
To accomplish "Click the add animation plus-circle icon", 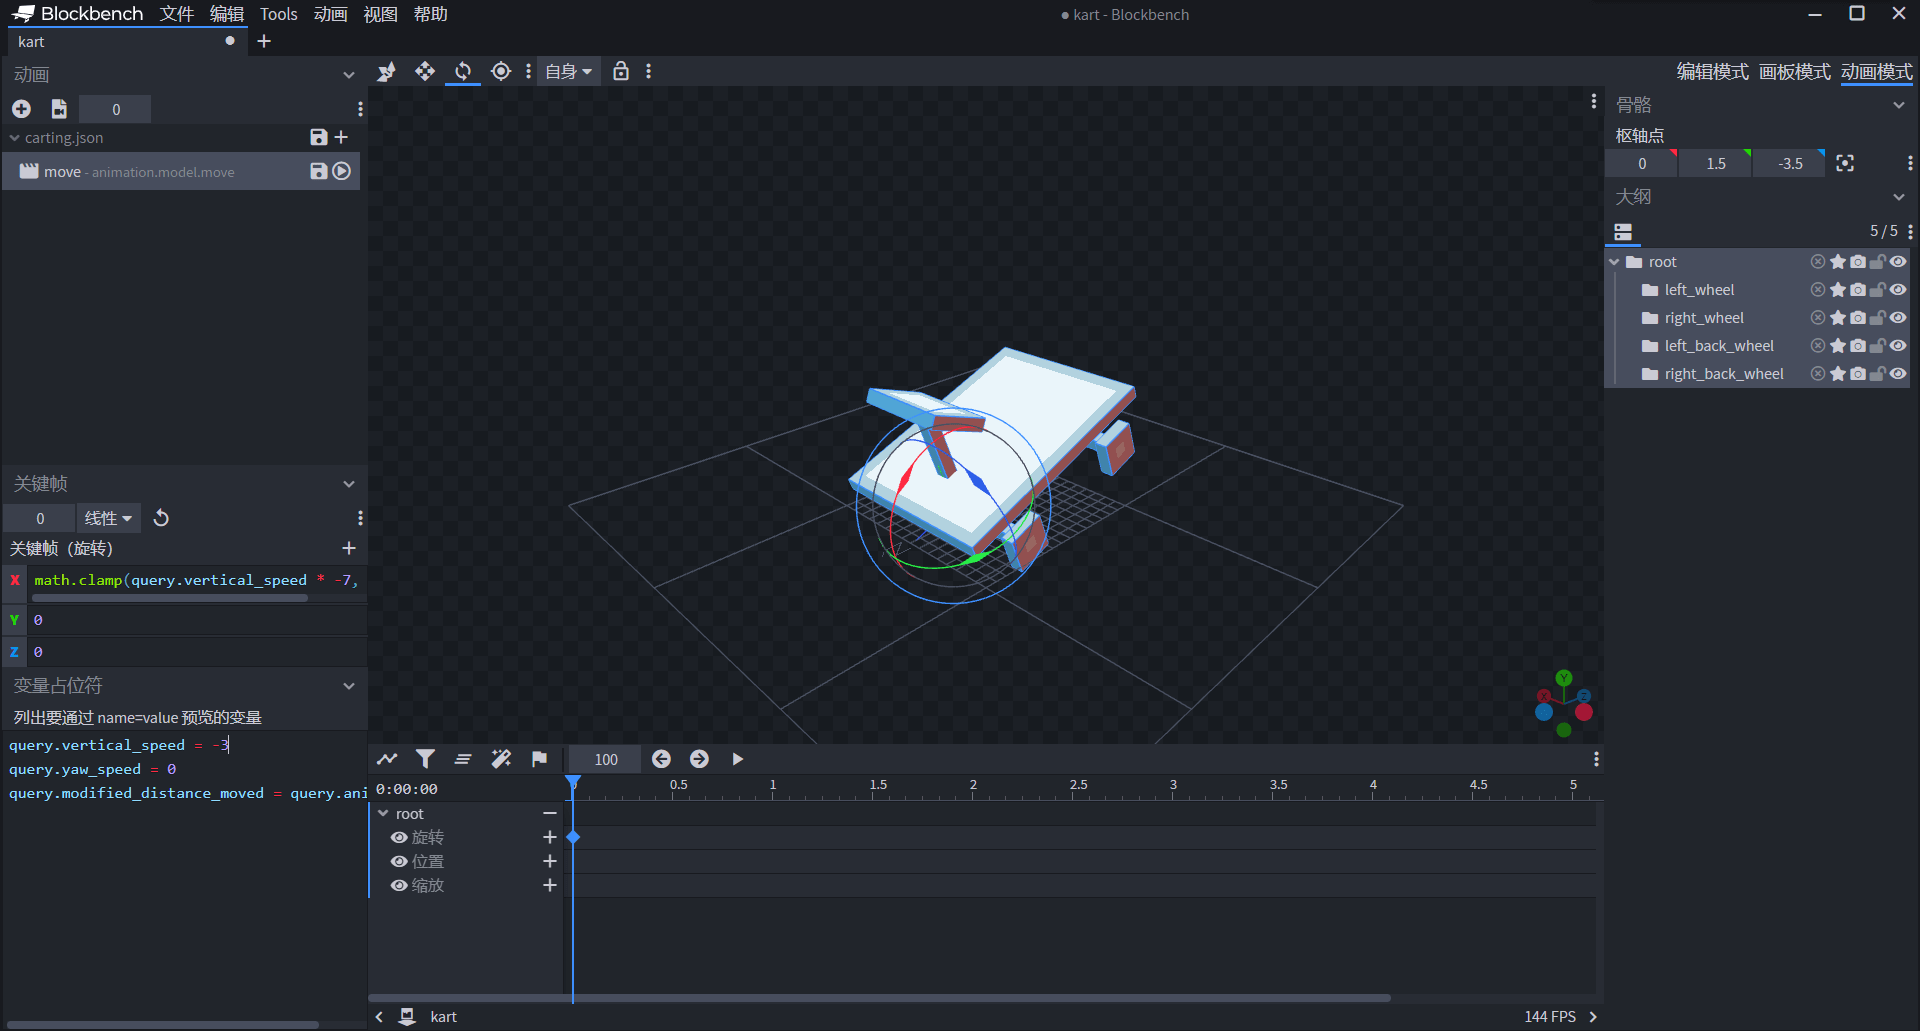I will click(x=21, y=109).
